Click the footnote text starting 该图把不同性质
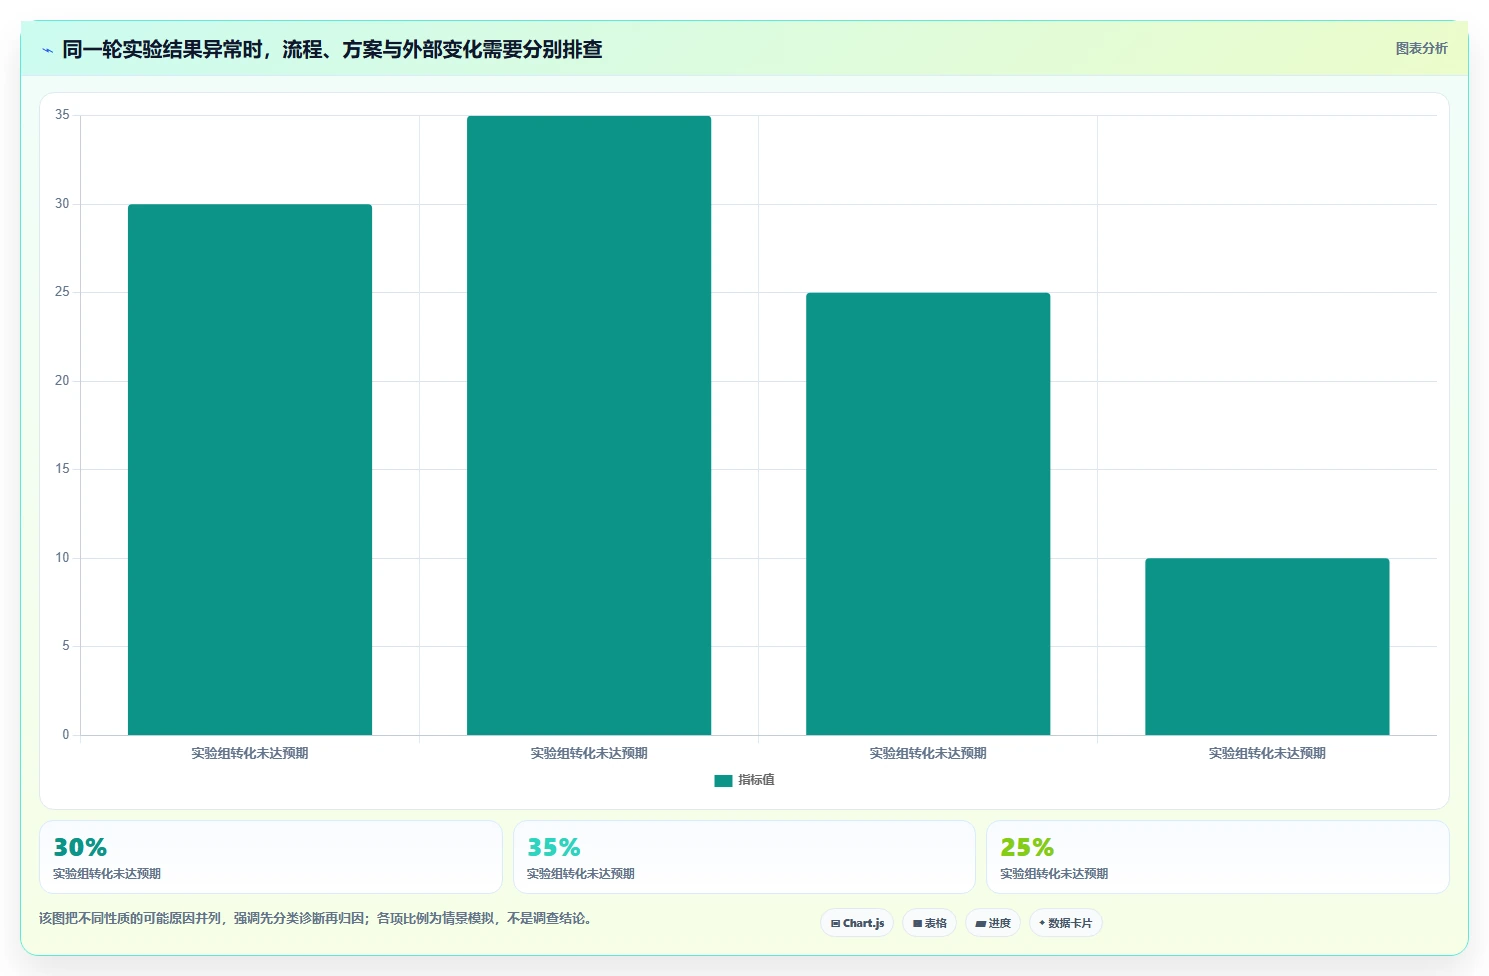Viewport: 1489px width, 976px height. pos(316,918)
